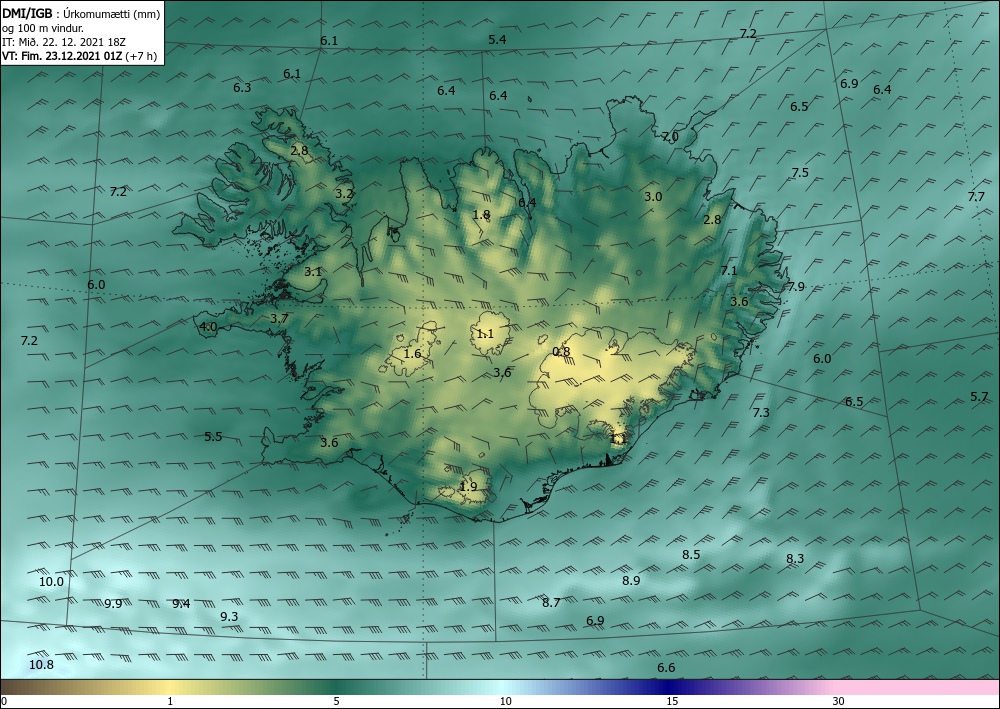Select the 3.1 value label
The image size is (1000, 709).
(312, 272)
